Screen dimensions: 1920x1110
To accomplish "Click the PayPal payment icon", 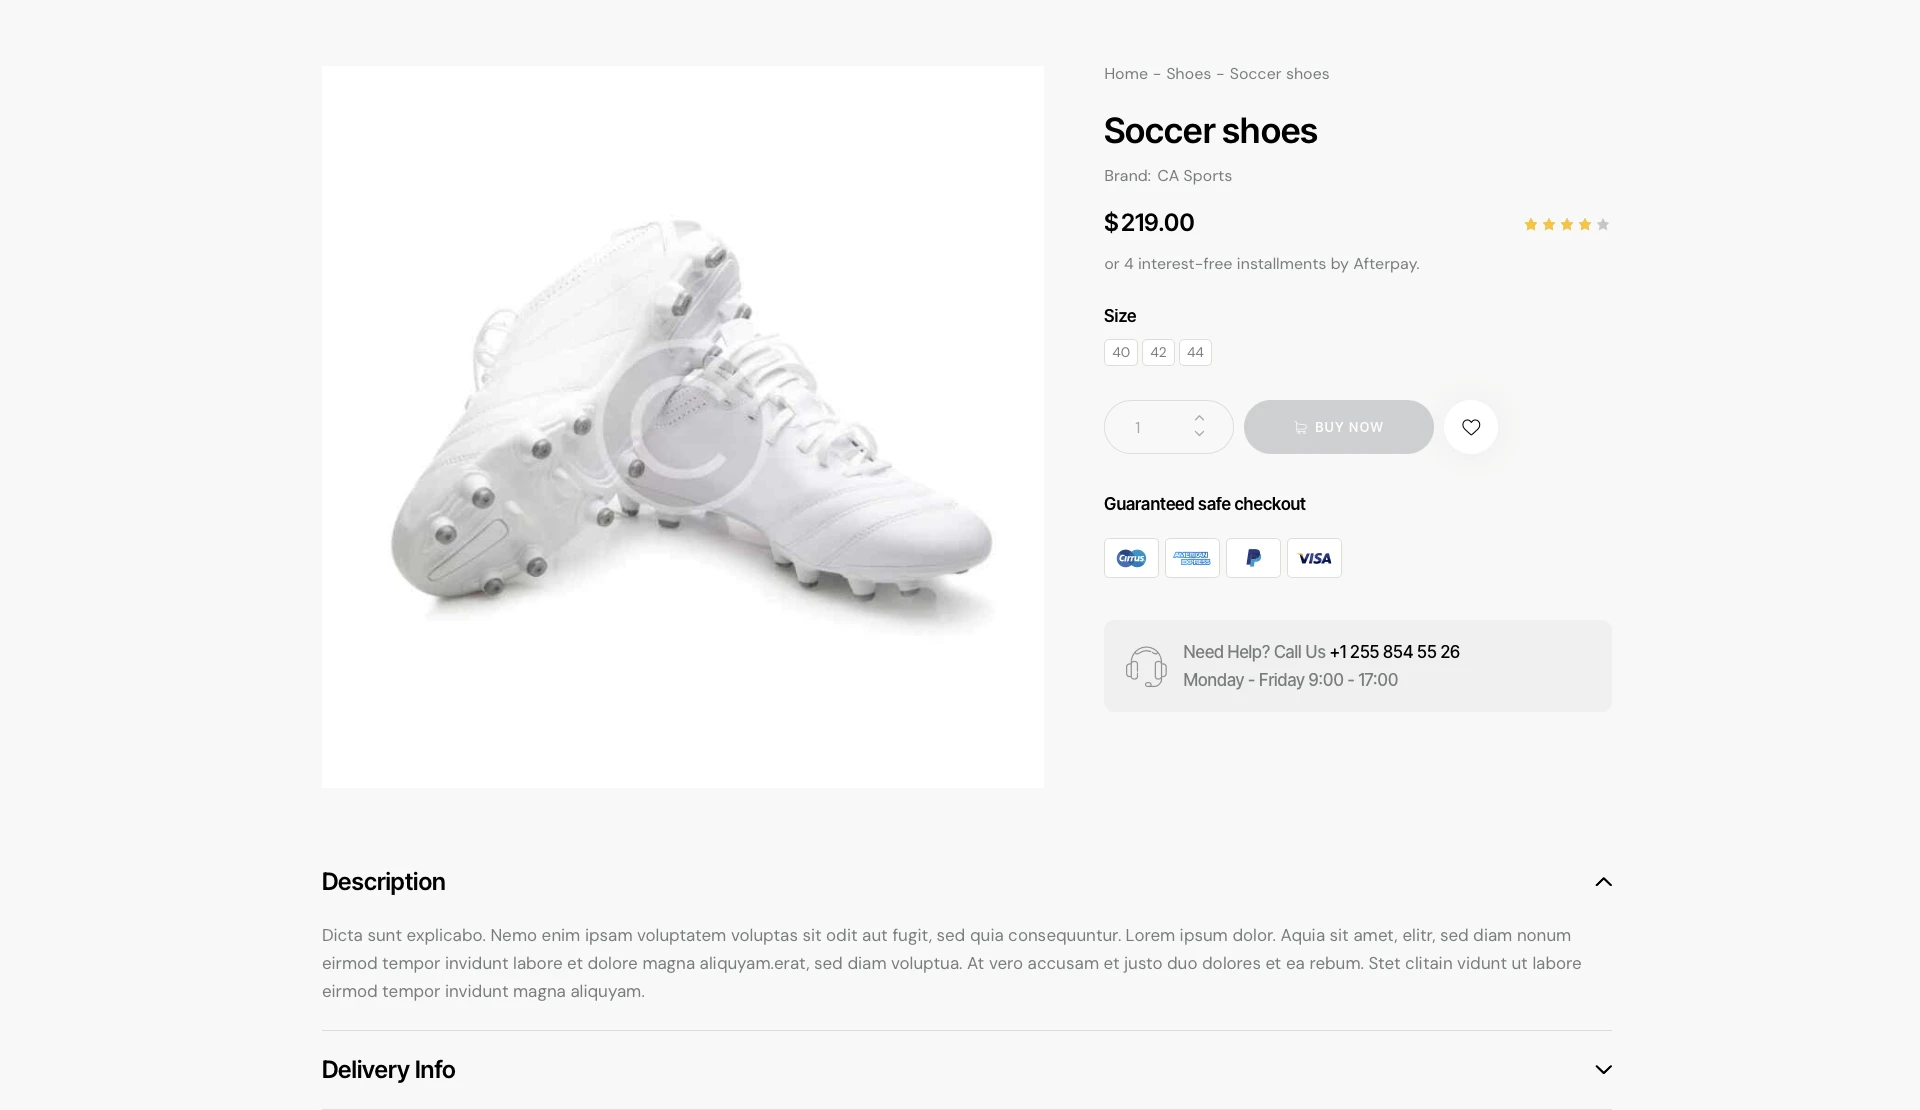I will tap(1253, 558).
